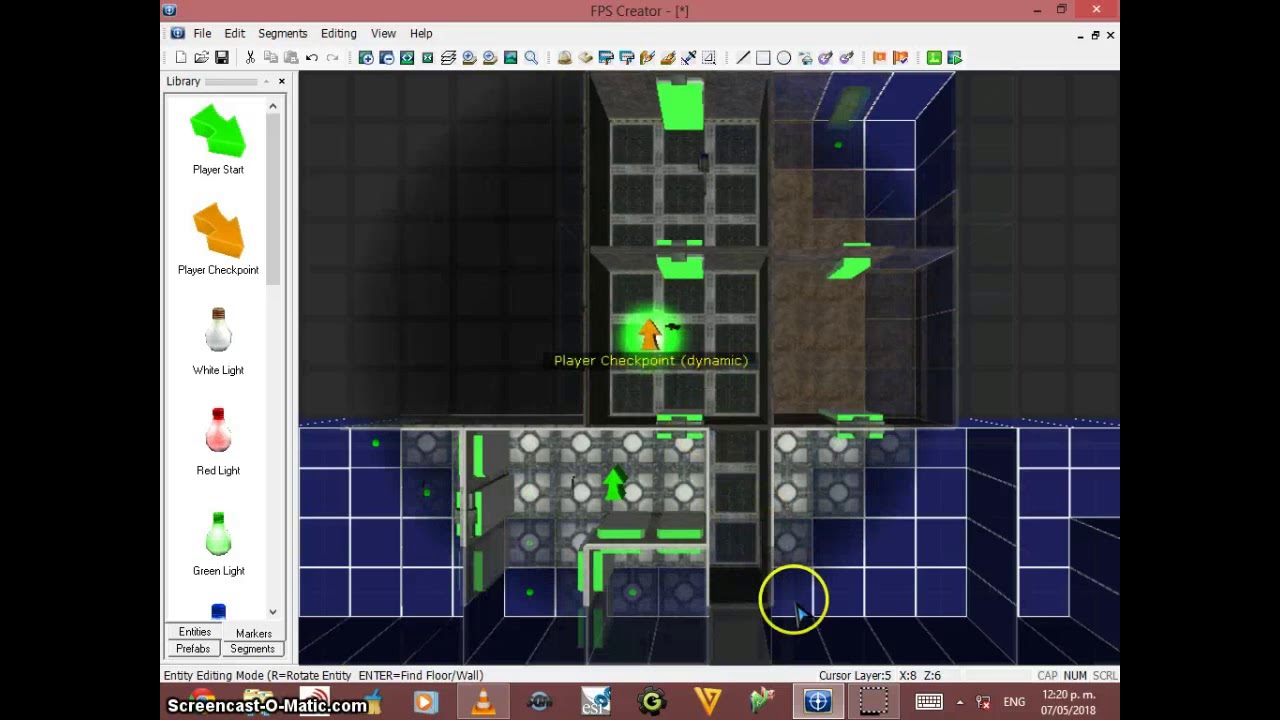
Task: Select the eyedropper pick tool icon
Action: point(688,58)
